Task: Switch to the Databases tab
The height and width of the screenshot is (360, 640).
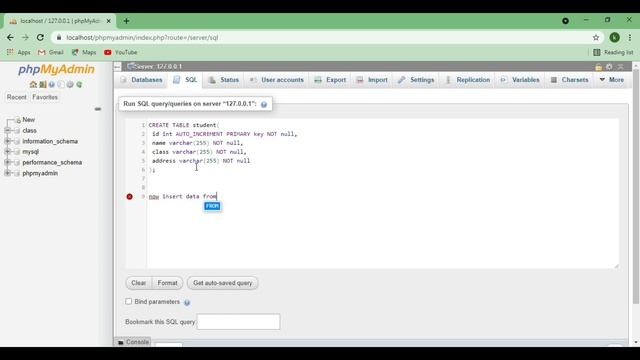Action: click(142, 80)
